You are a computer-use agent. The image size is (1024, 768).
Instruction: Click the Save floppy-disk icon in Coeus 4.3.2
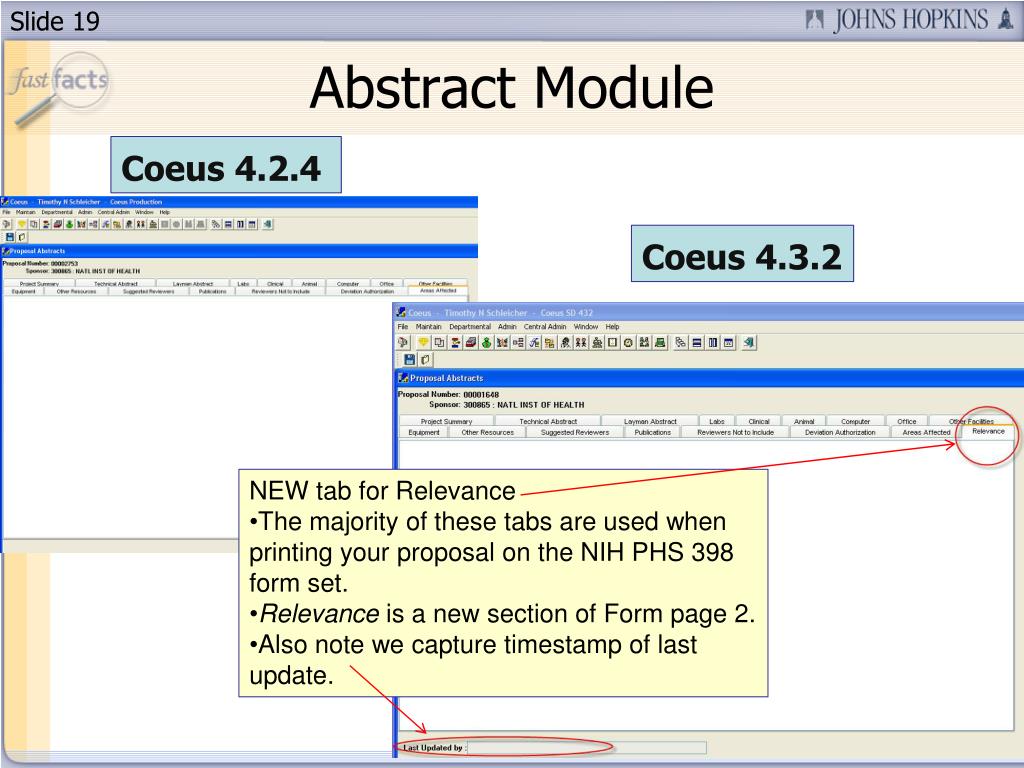point(409,359)
